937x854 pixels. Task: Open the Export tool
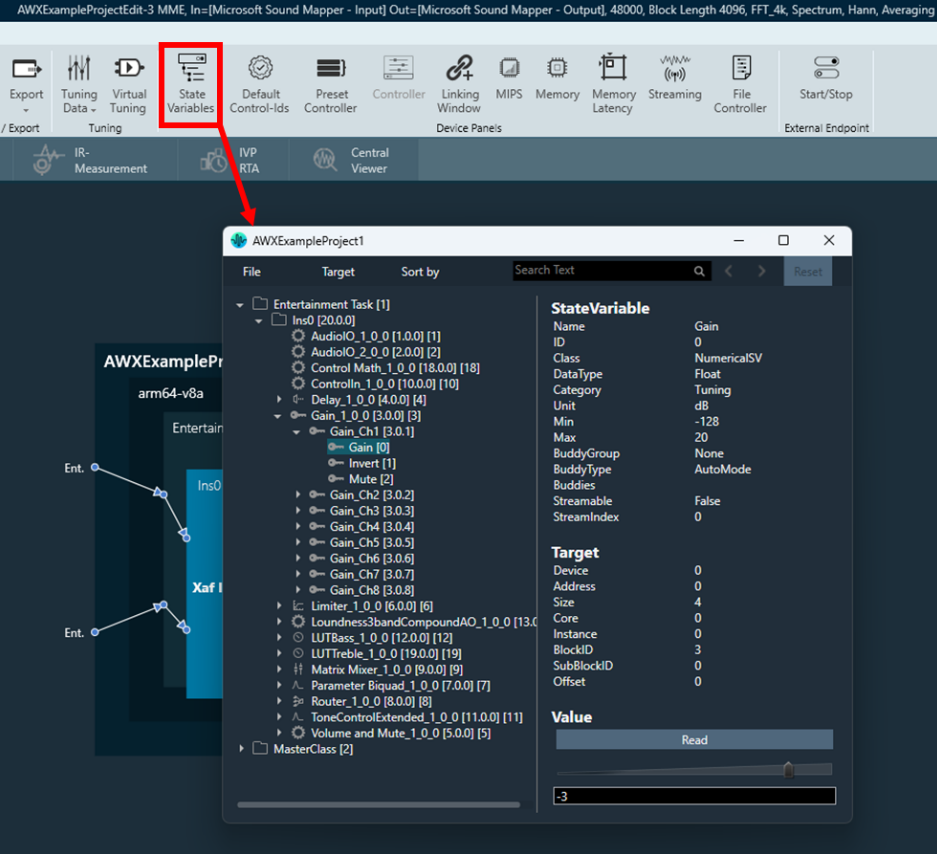pyautogui.click(x=26, y=82)
